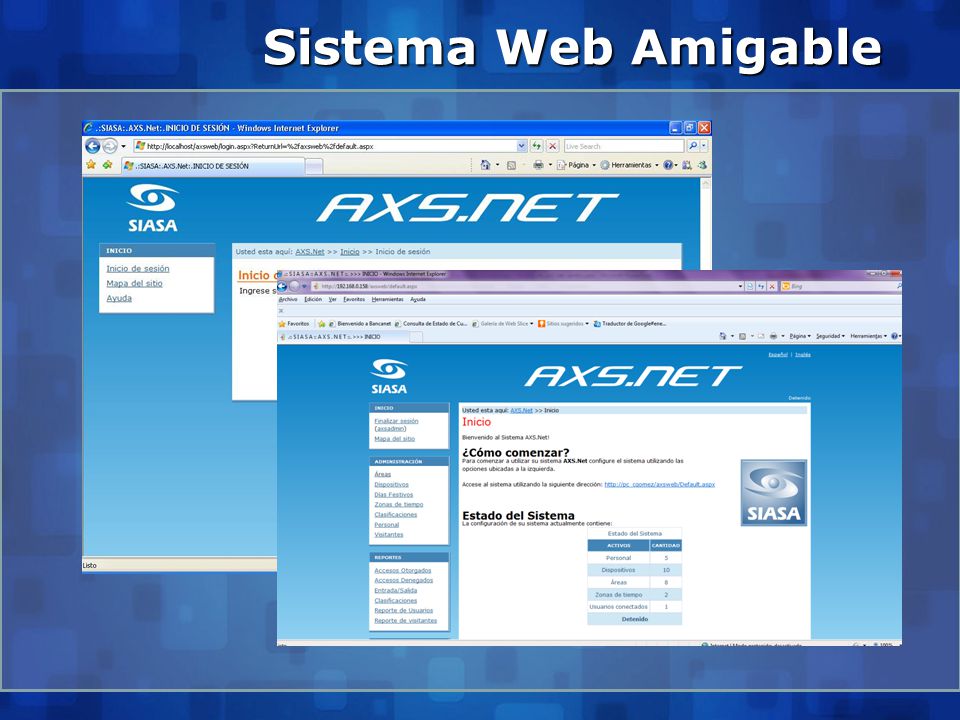Open 'Bienvenido a Bancanet' favorite
Screen dimensions: 960x720
360,324
